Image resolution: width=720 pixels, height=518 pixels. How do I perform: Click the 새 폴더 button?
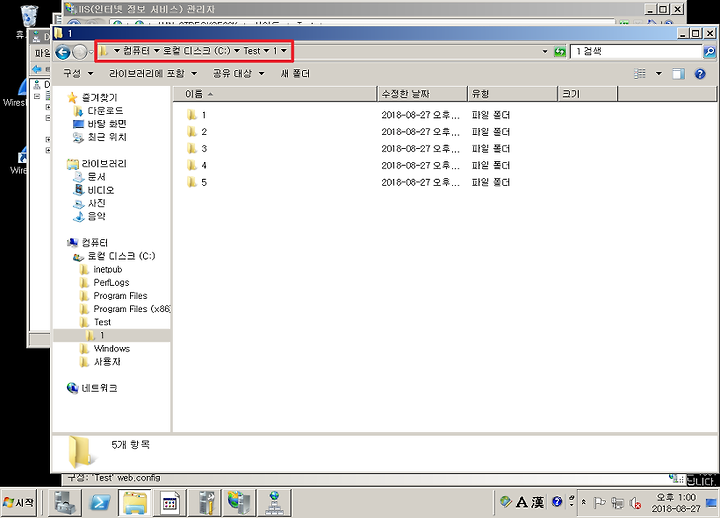295,73
